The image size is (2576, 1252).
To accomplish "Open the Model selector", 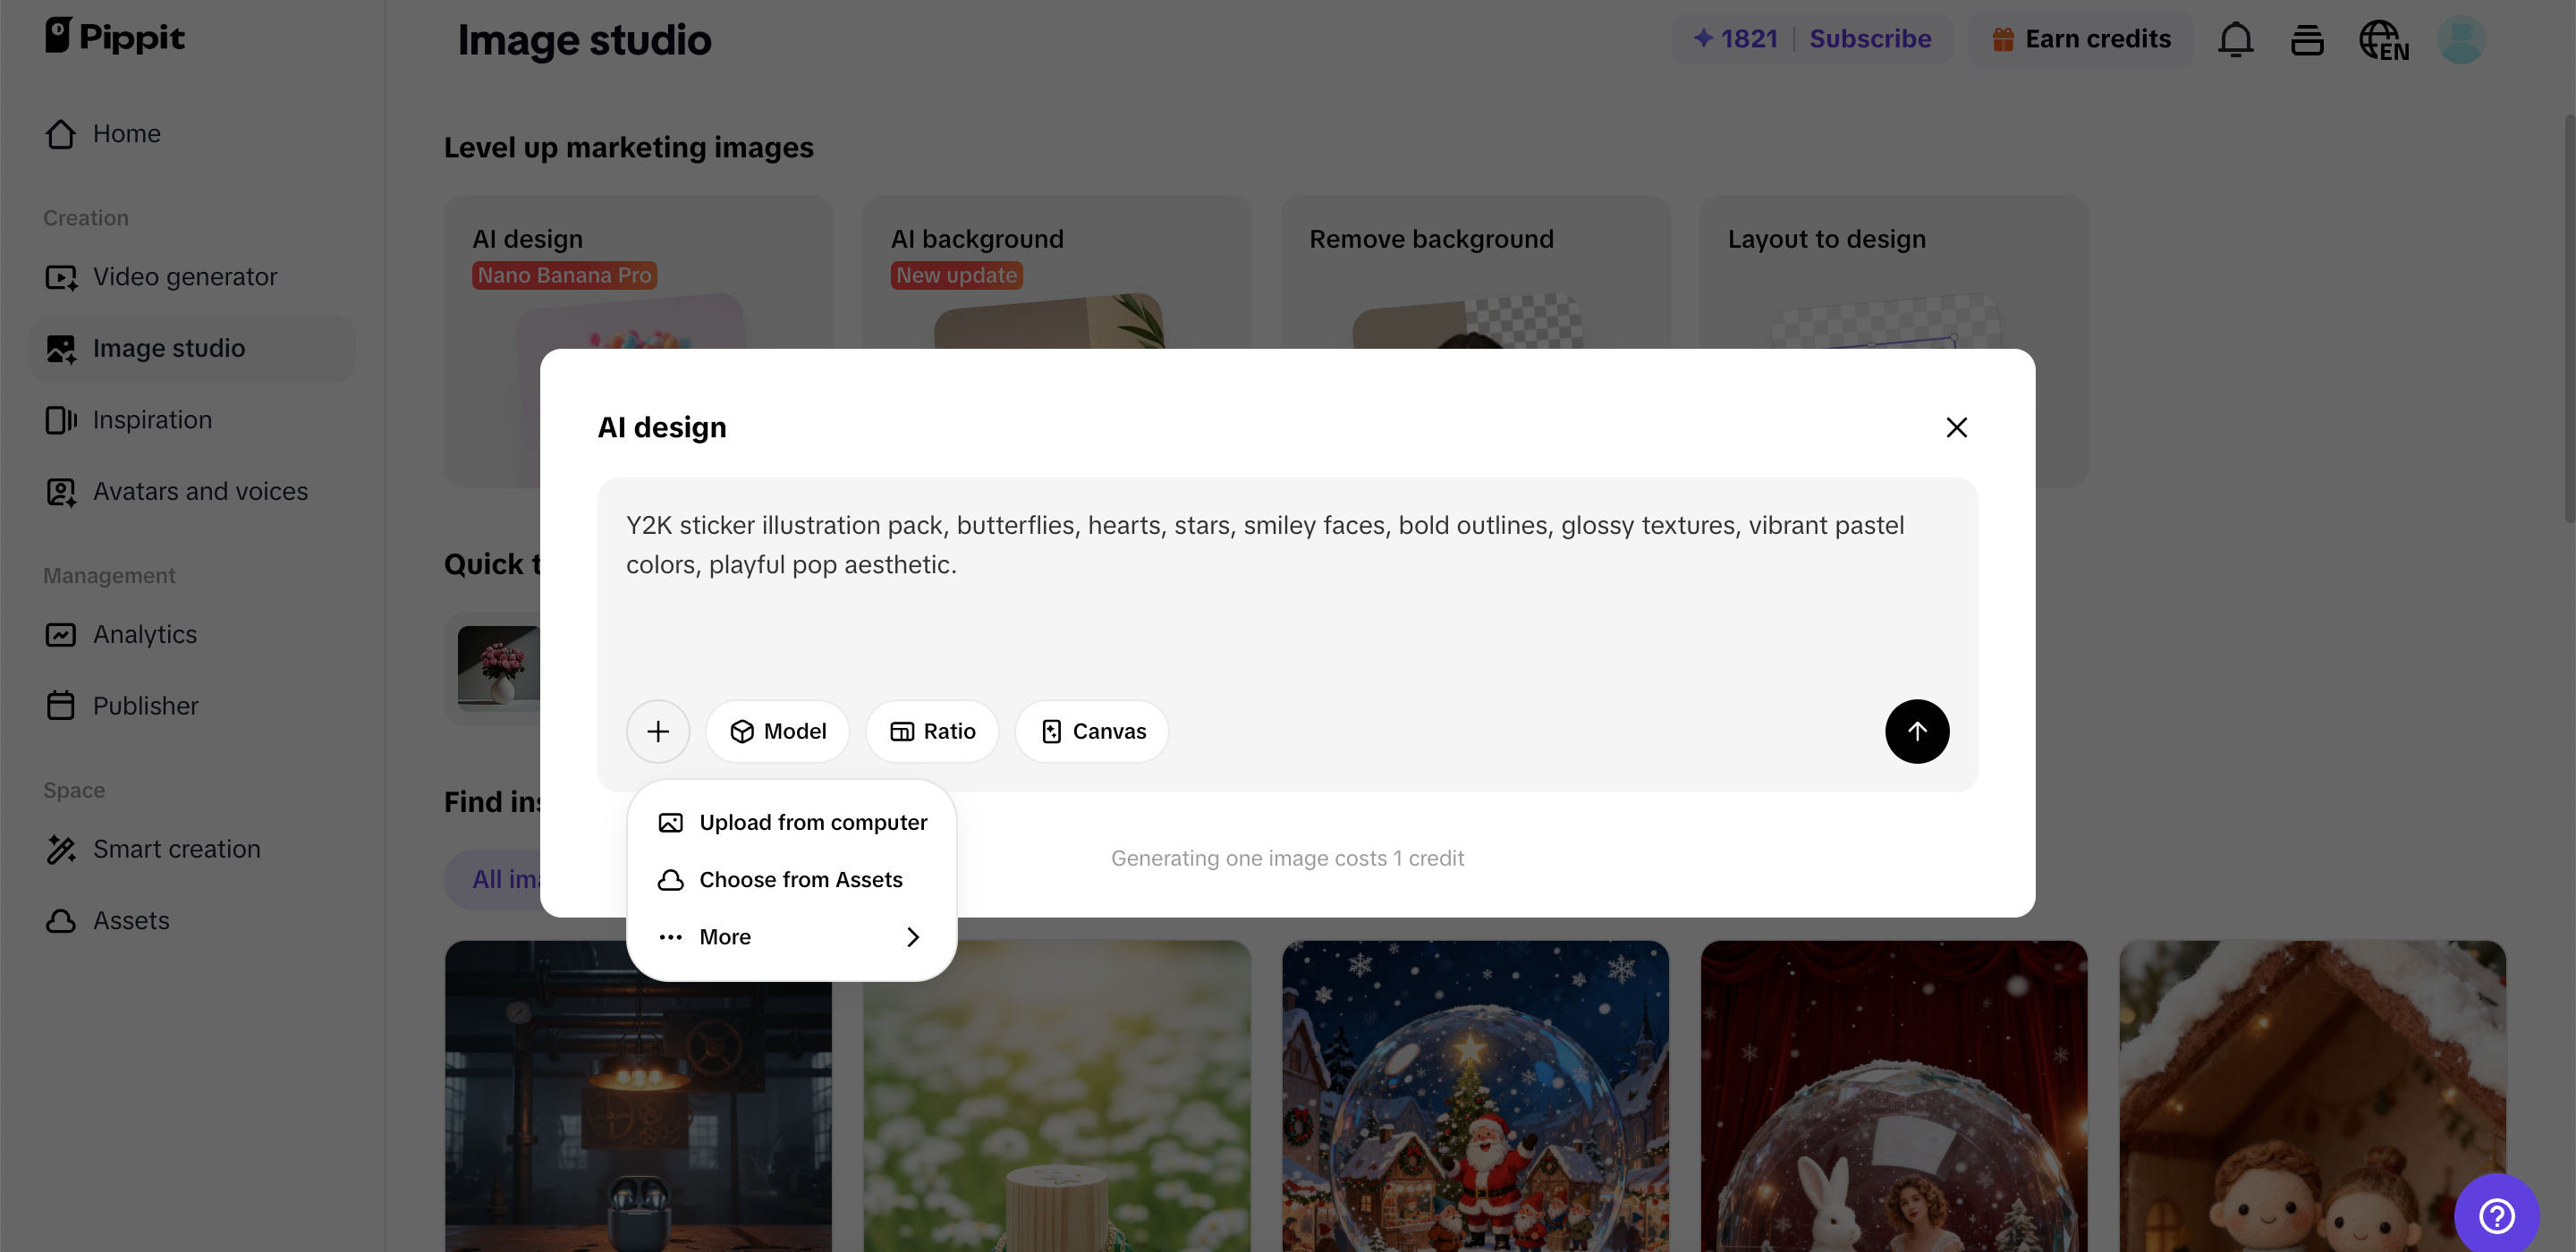I will tap(777, 731).
